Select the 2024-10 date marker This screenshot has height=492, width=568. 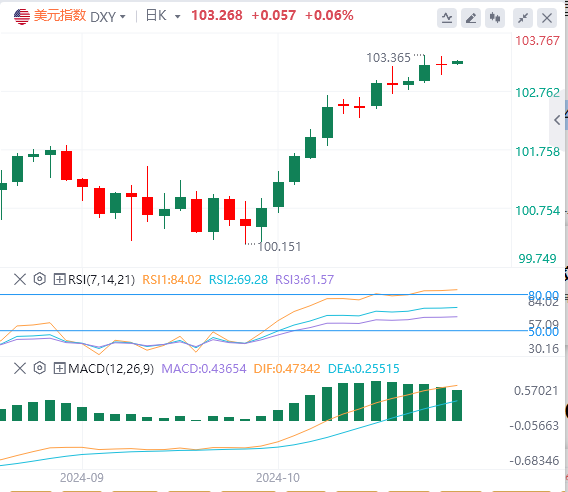[x=278, y=478]
